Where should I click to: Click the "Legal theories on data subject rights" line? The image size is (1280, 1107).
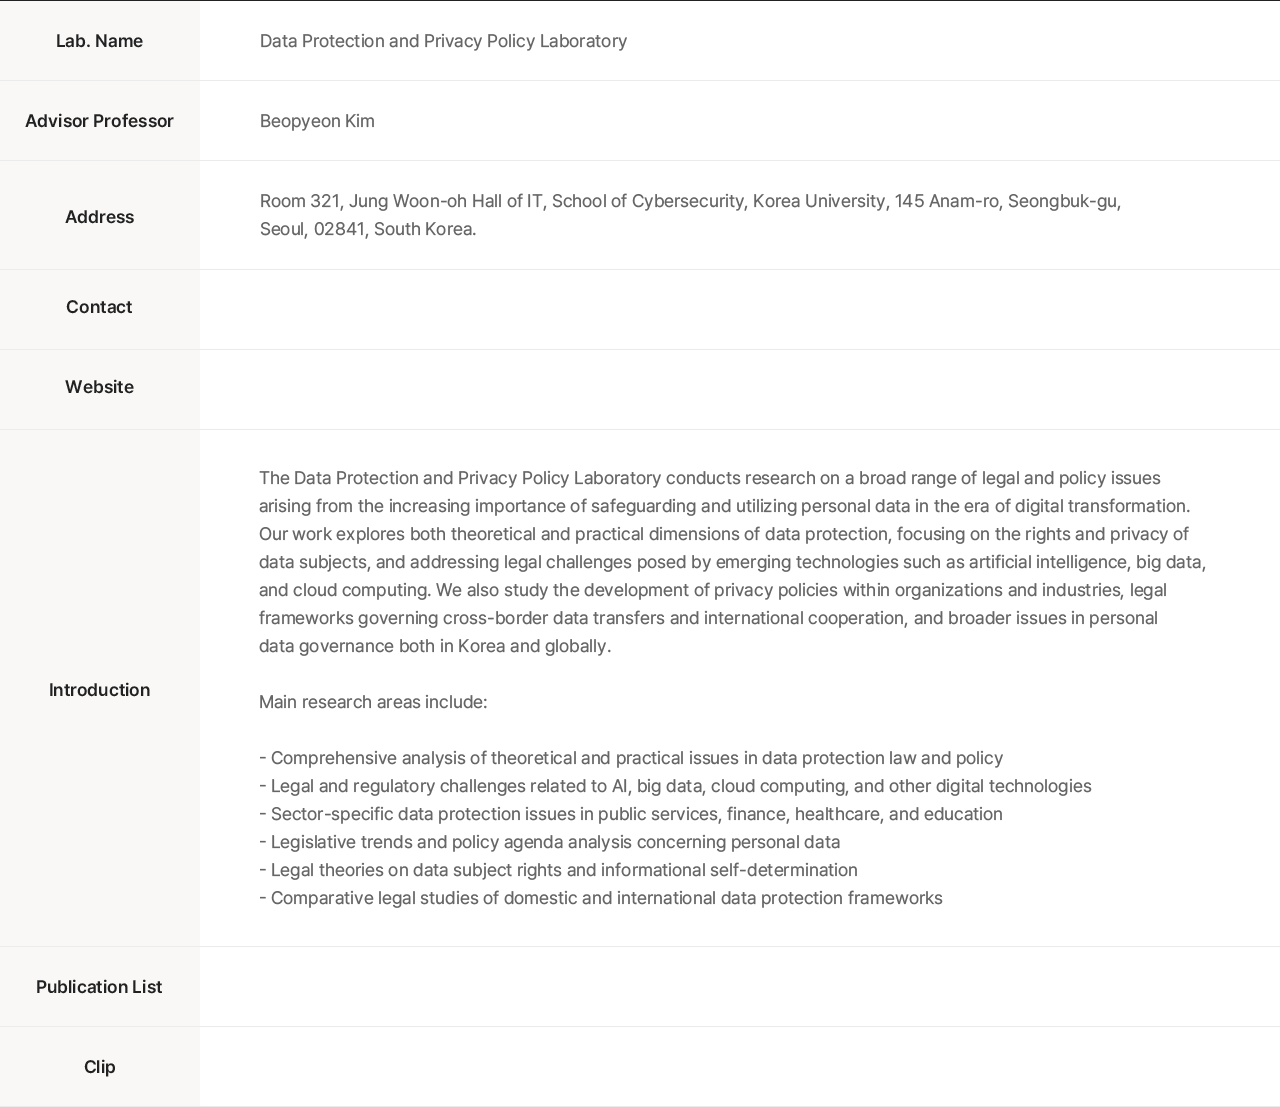coord(560,870)
